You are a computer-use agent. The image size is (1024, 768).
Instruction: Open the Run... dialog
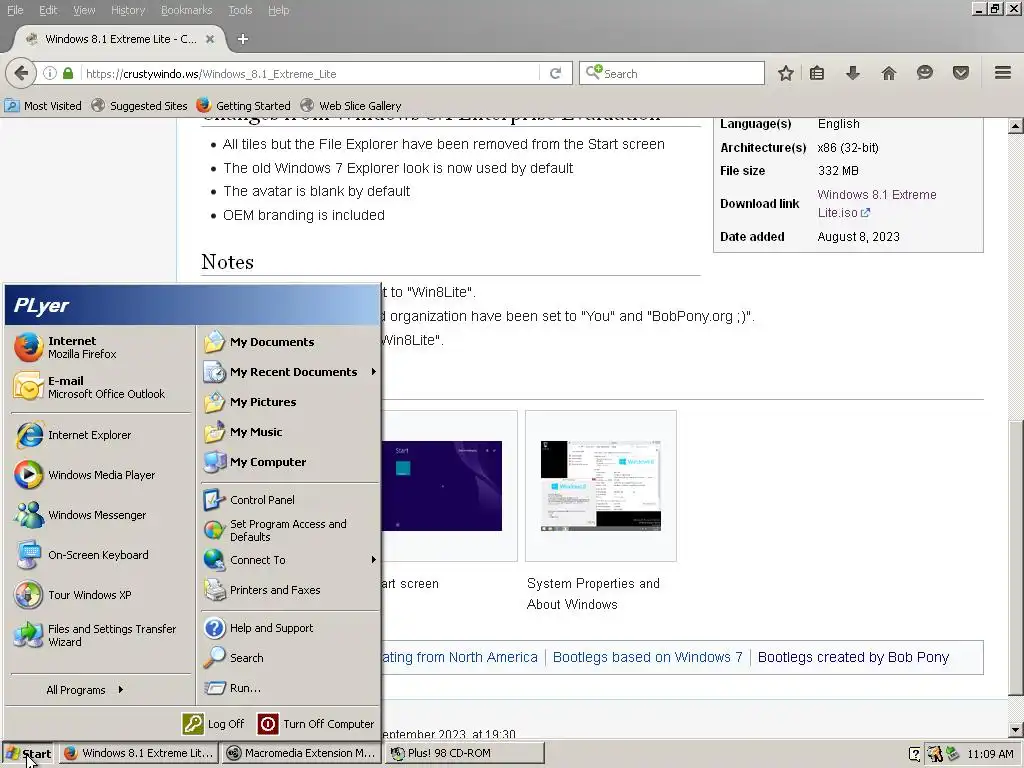(x=289, y=688)
